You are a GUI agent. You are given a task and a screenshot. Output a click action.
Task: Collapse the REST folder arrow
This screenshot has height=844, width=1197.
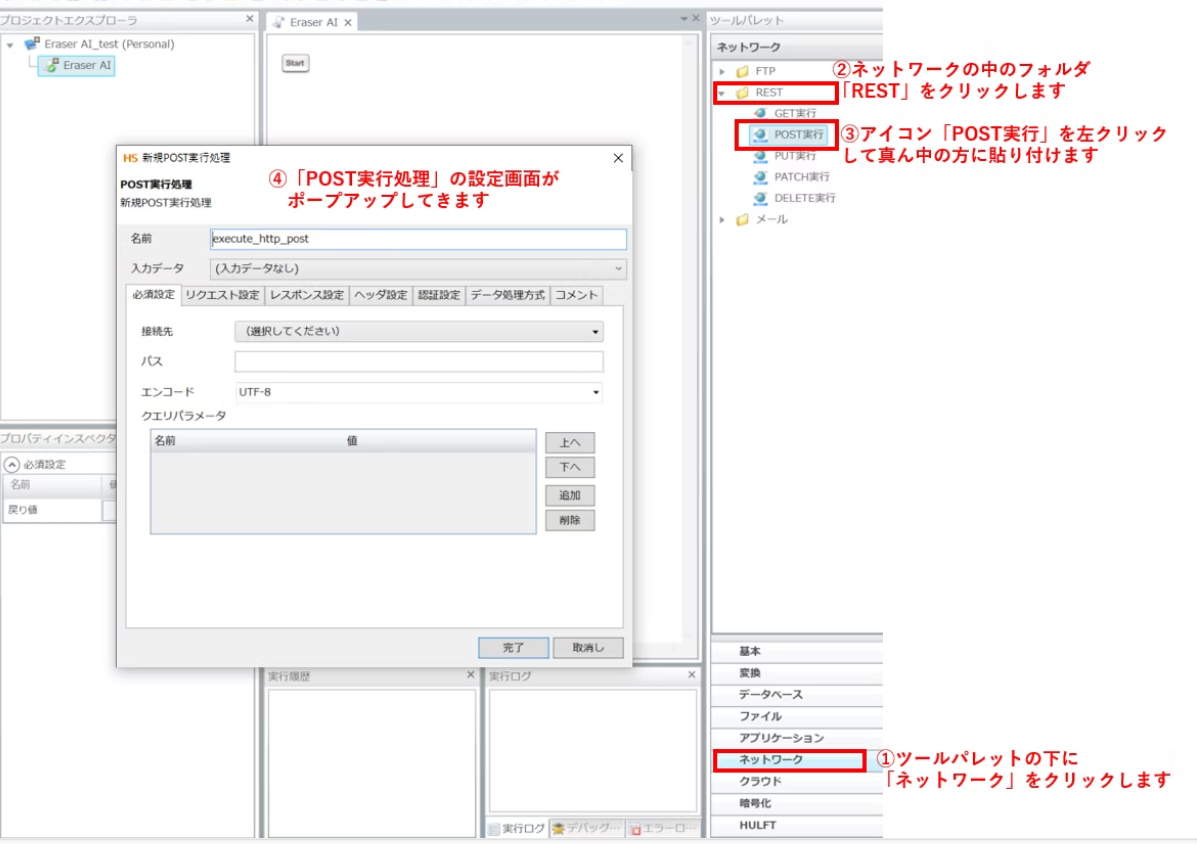point(722,93)
